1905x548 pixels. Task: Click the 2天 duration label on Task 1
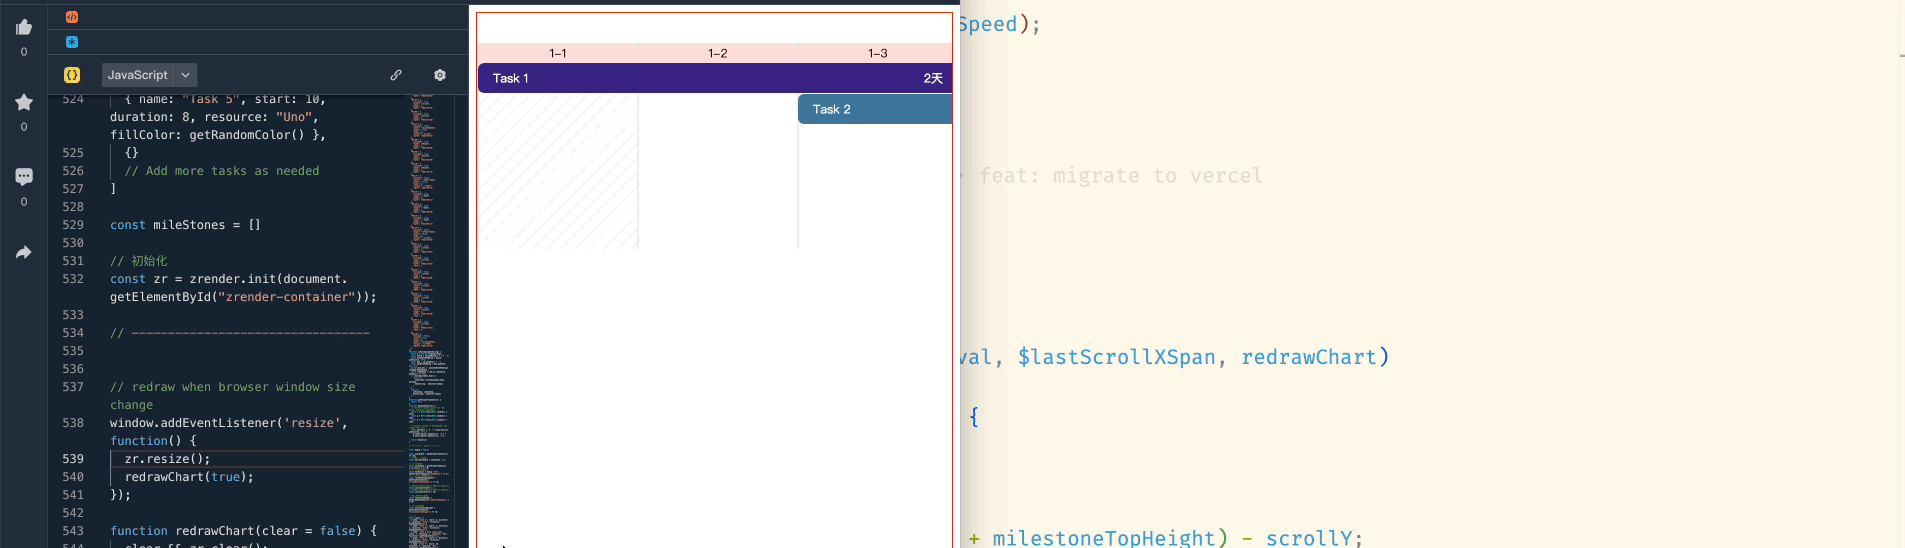[x=933, y=78]
